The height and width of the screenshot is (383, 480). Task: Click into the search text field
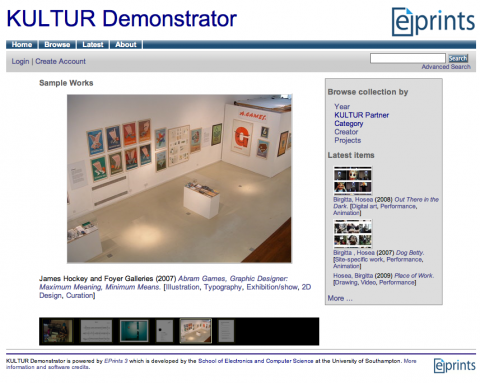point(407,58)
